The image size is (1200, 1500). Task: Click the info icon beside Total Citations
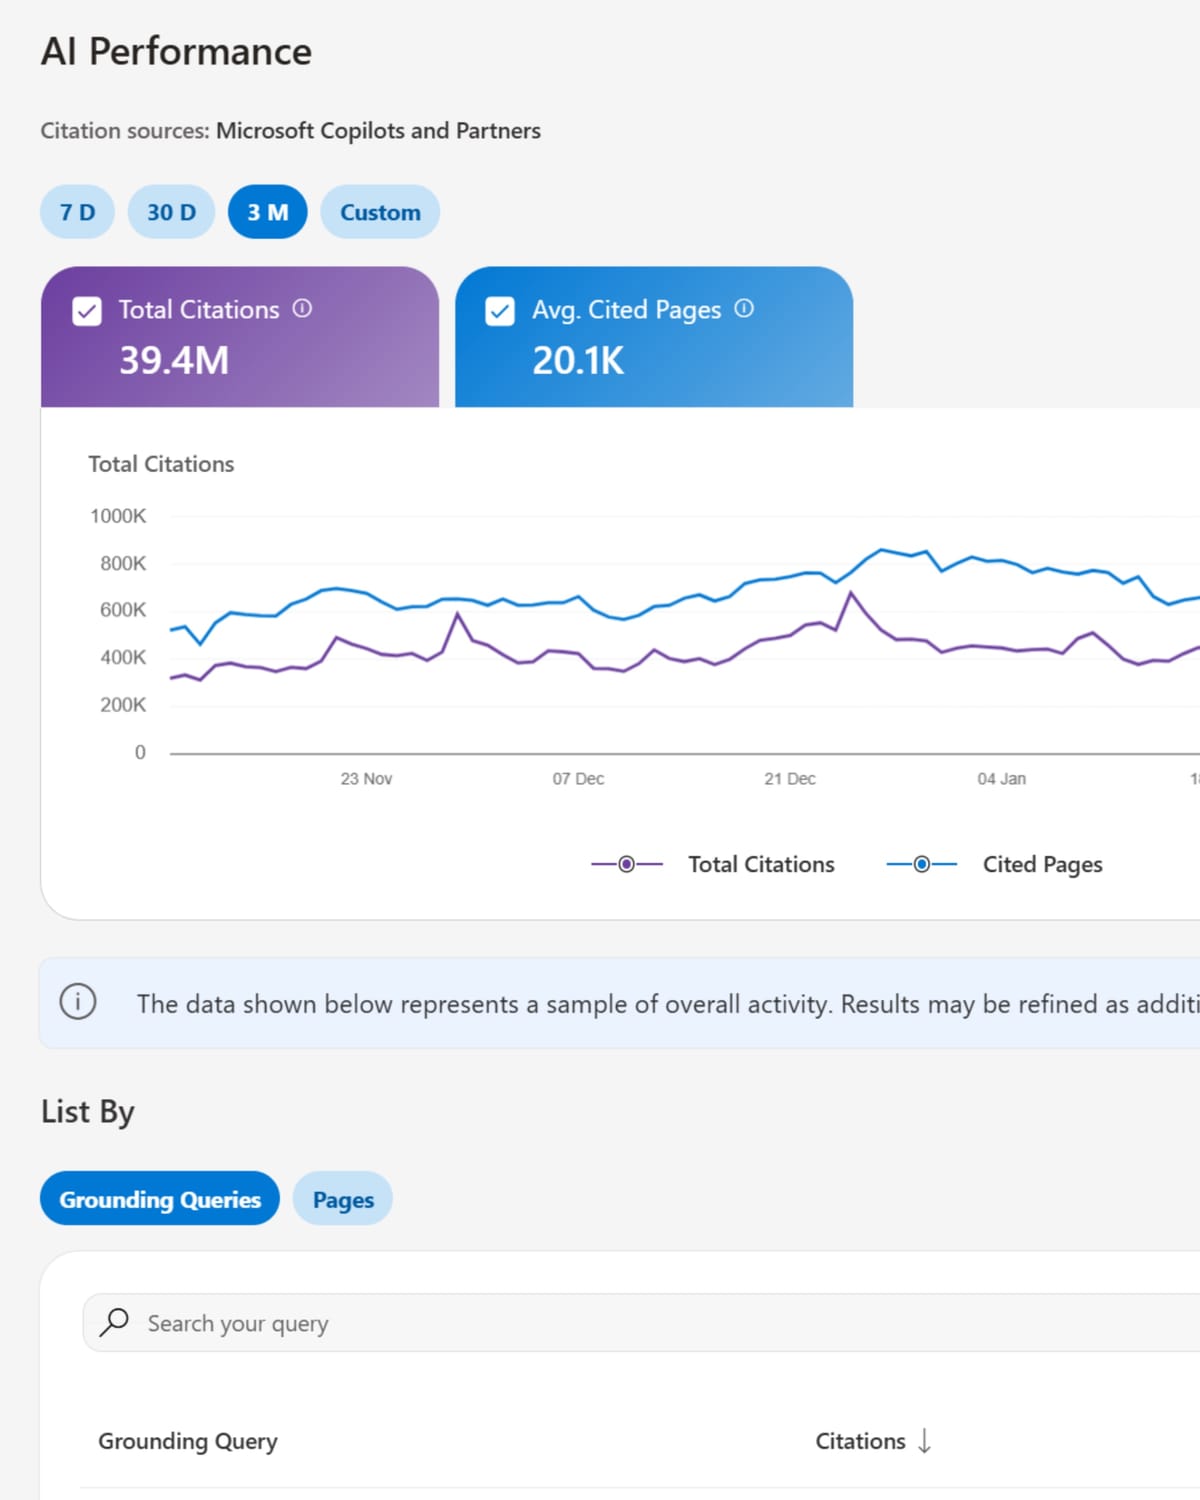pyautogui.click(x=305, y=310)
